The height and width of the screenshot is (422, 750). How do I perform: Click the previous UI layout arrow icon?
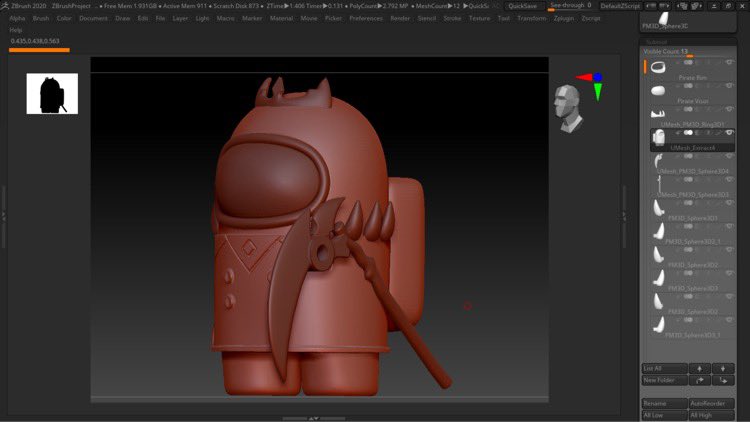coord(651,6)
